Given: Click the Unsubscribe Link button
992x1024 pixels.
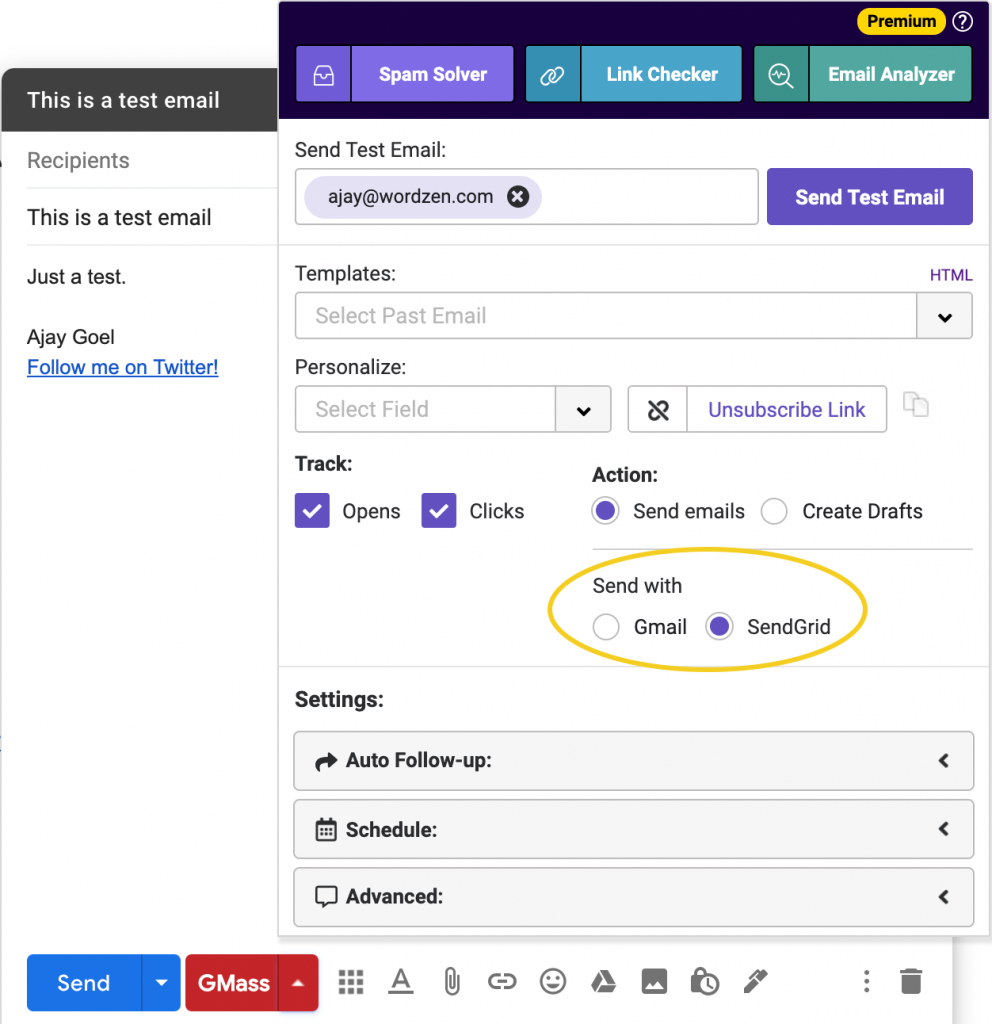Looking at the screenshot, I should coord(786,410).
